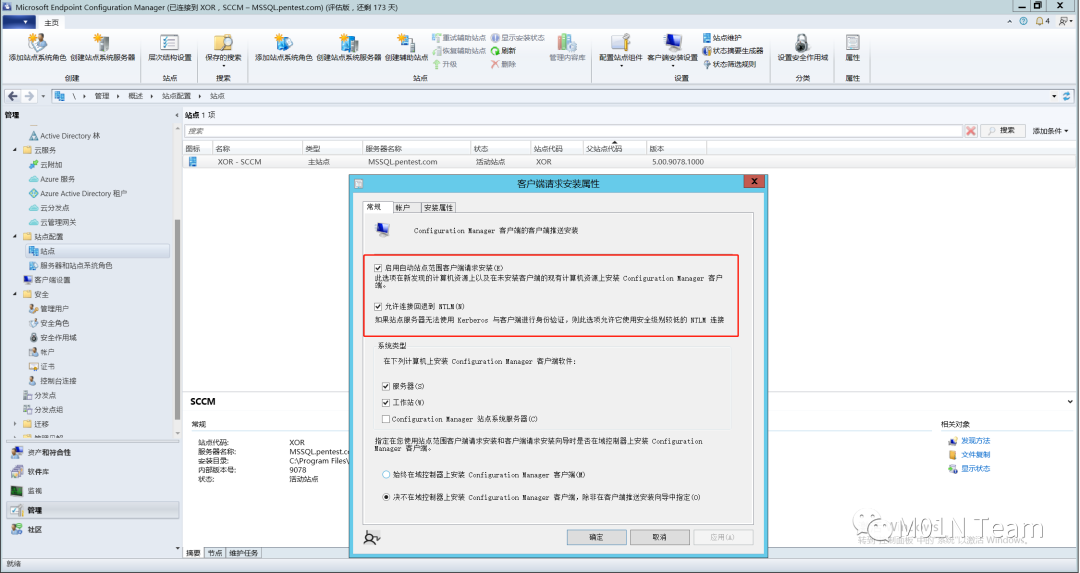The image size is (1080, 573).
Task: Toggle the 工作站(W) checkbox
Action: (386, 403)
